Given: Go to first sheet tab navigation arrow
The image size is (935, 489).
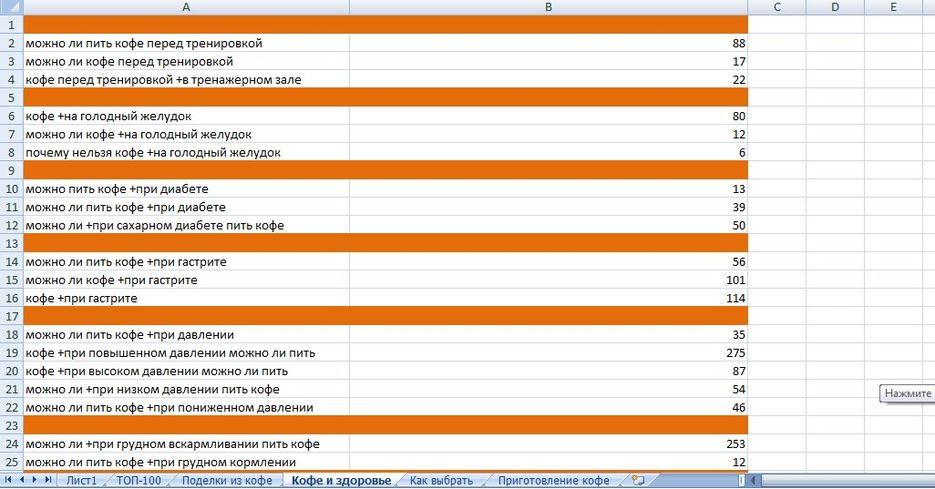Looking at the screenshot, I should (x=8, y=479).
